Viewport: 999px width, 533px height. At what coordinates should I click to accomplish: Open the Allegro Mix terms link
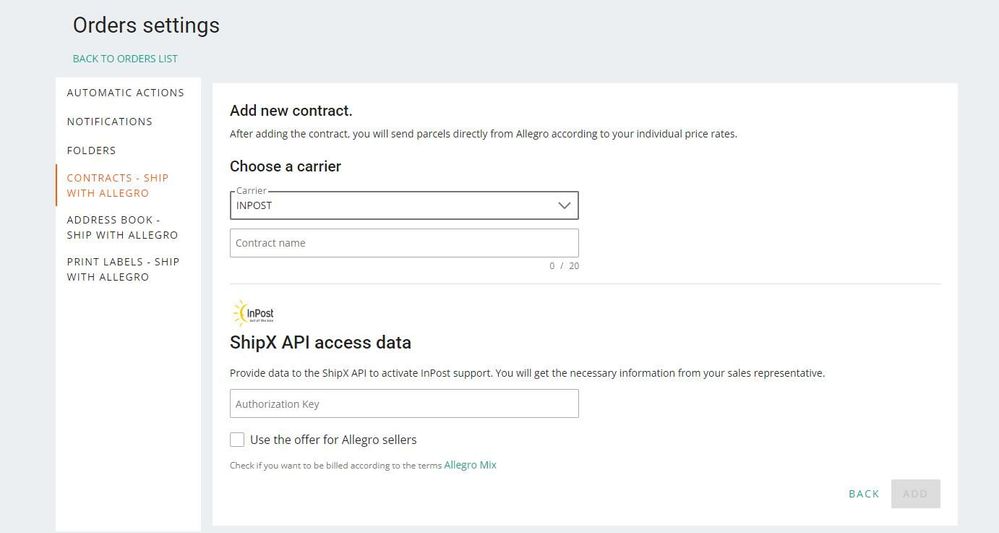pos(470,465)
